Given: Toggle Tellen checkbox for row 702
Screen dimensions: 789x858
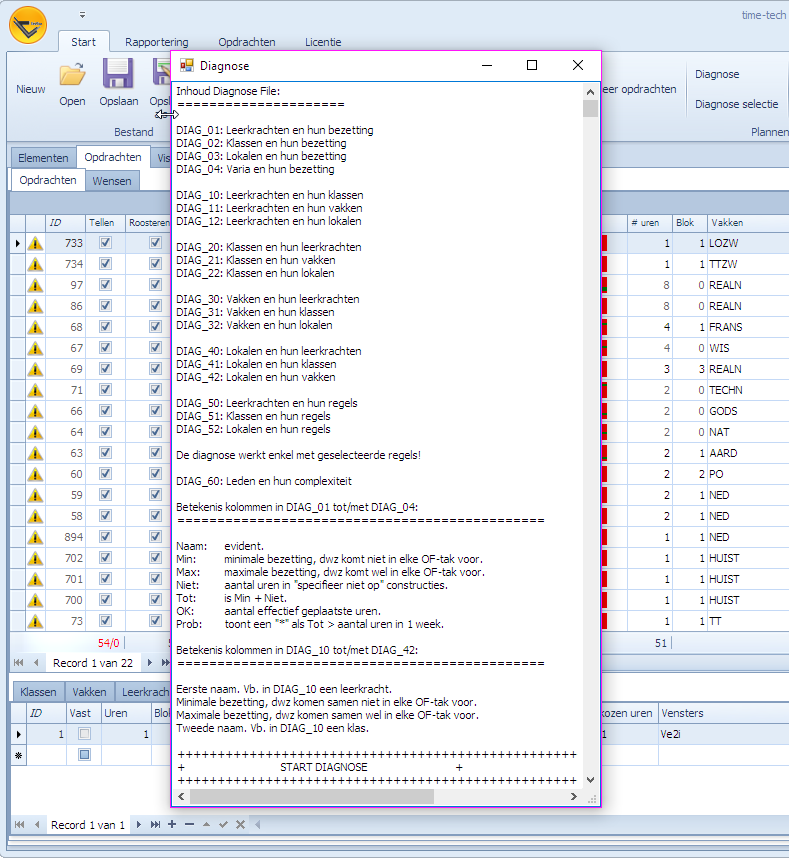Looking at the screenshot, I should 106,558.
